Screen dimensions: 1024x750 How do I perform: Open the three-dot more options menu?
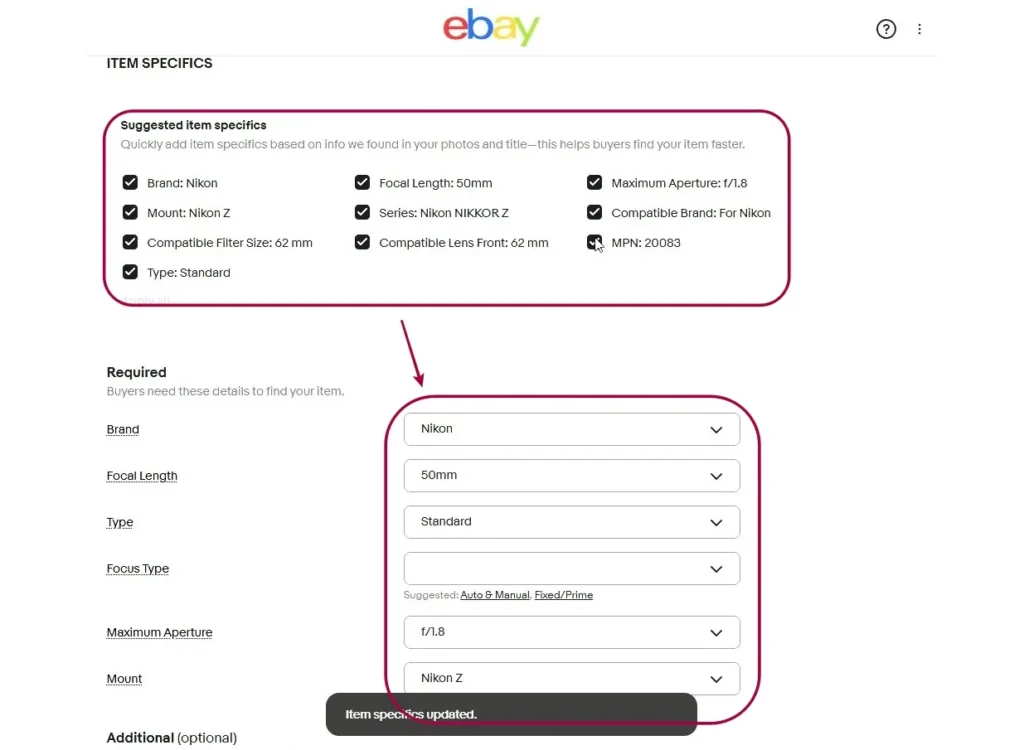coord(919,29)
